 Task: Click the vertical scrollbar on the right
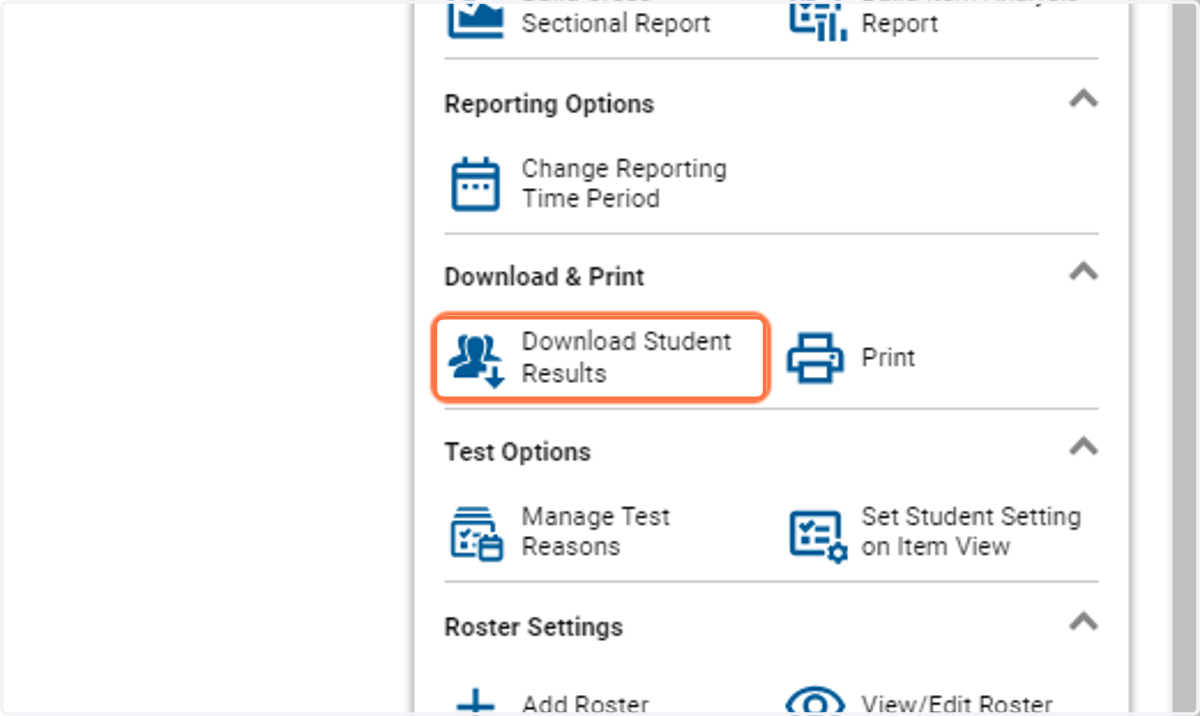coord(1185,358)
